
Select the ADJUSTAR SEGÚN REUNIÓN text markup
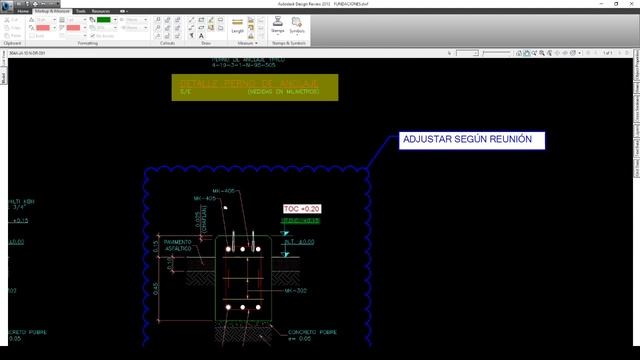[x=472, y=140]
